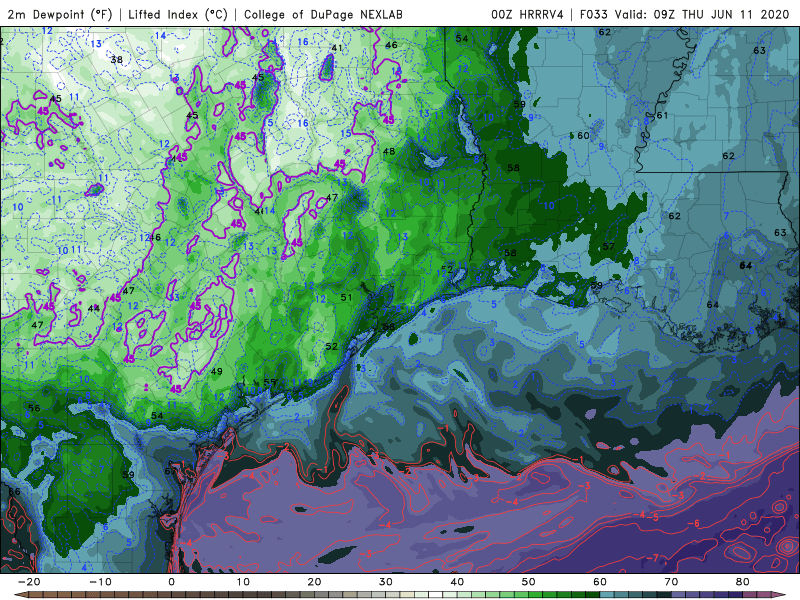Click the 20 label on the color scale
Screen dimensions: 800x600
coord(314,582)
